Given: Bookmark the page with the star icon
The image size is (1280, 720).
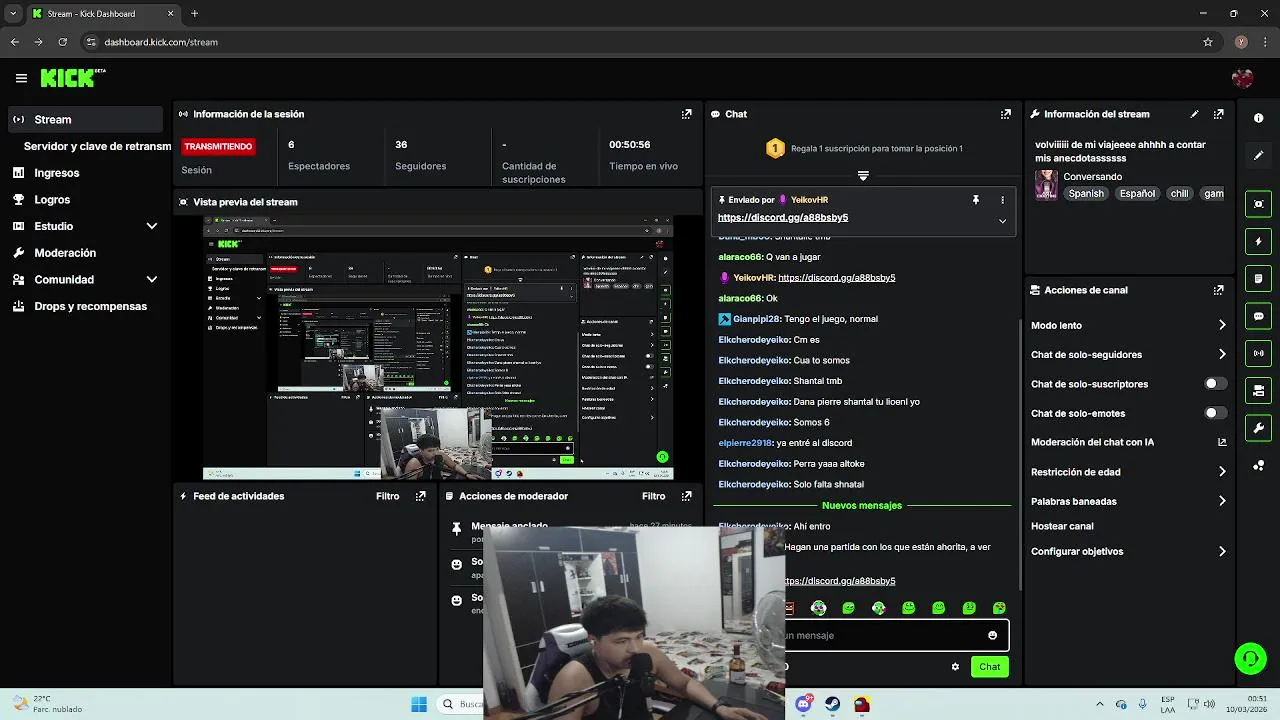Looking at the screenshot, I should coord(1208,42).
